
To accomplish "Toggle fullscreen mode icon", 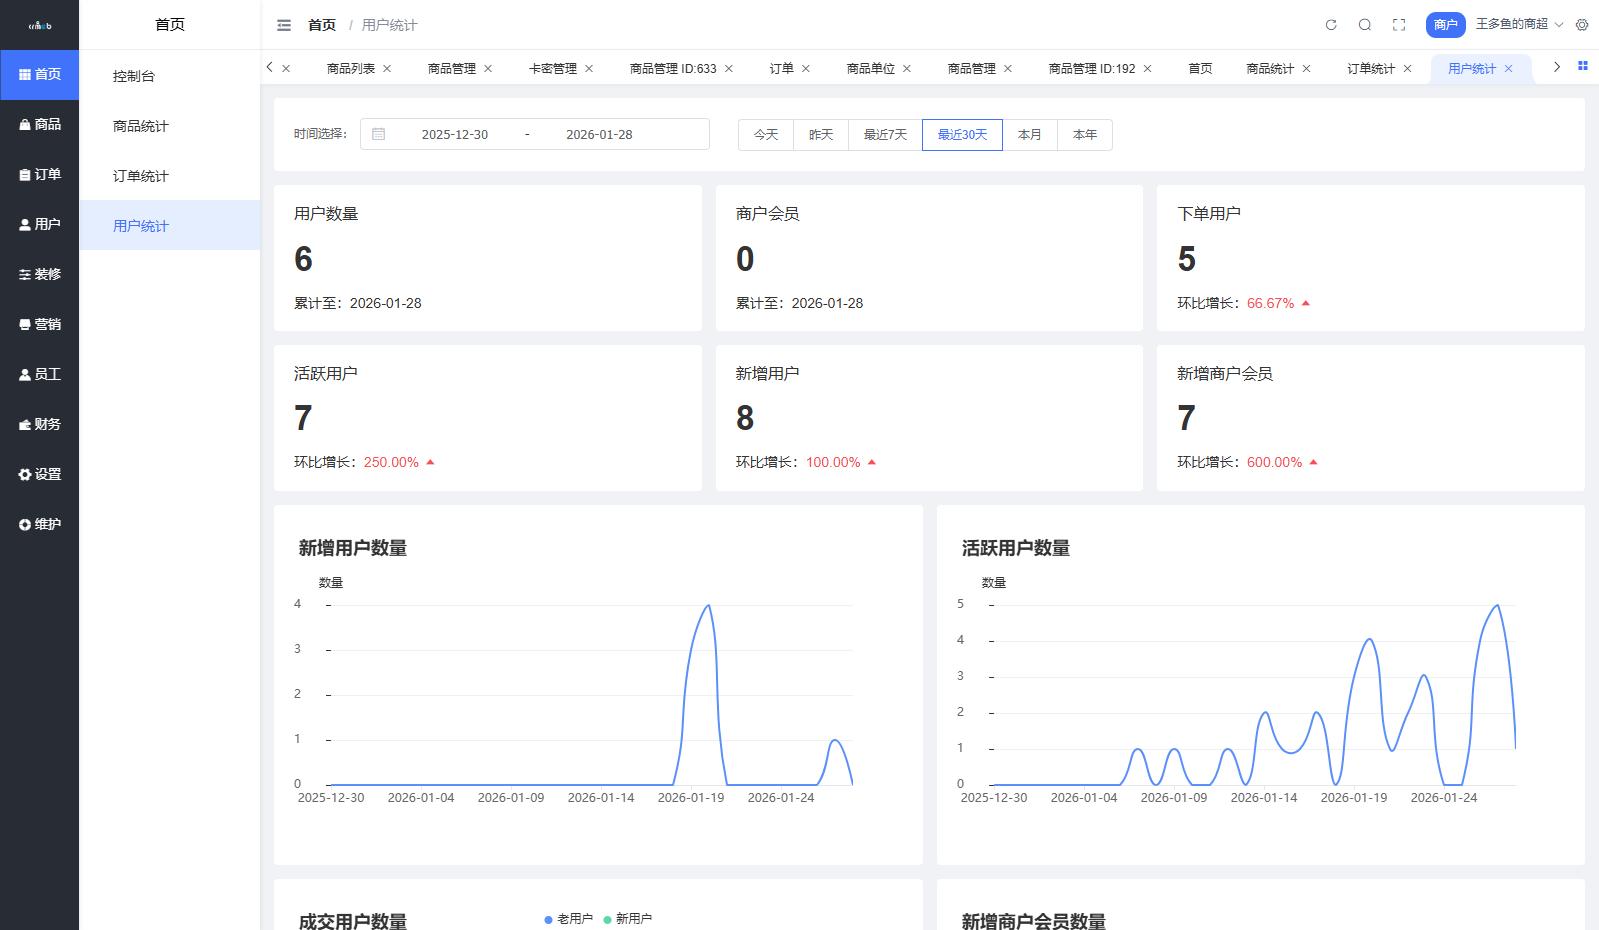I will coord(1399,25).
